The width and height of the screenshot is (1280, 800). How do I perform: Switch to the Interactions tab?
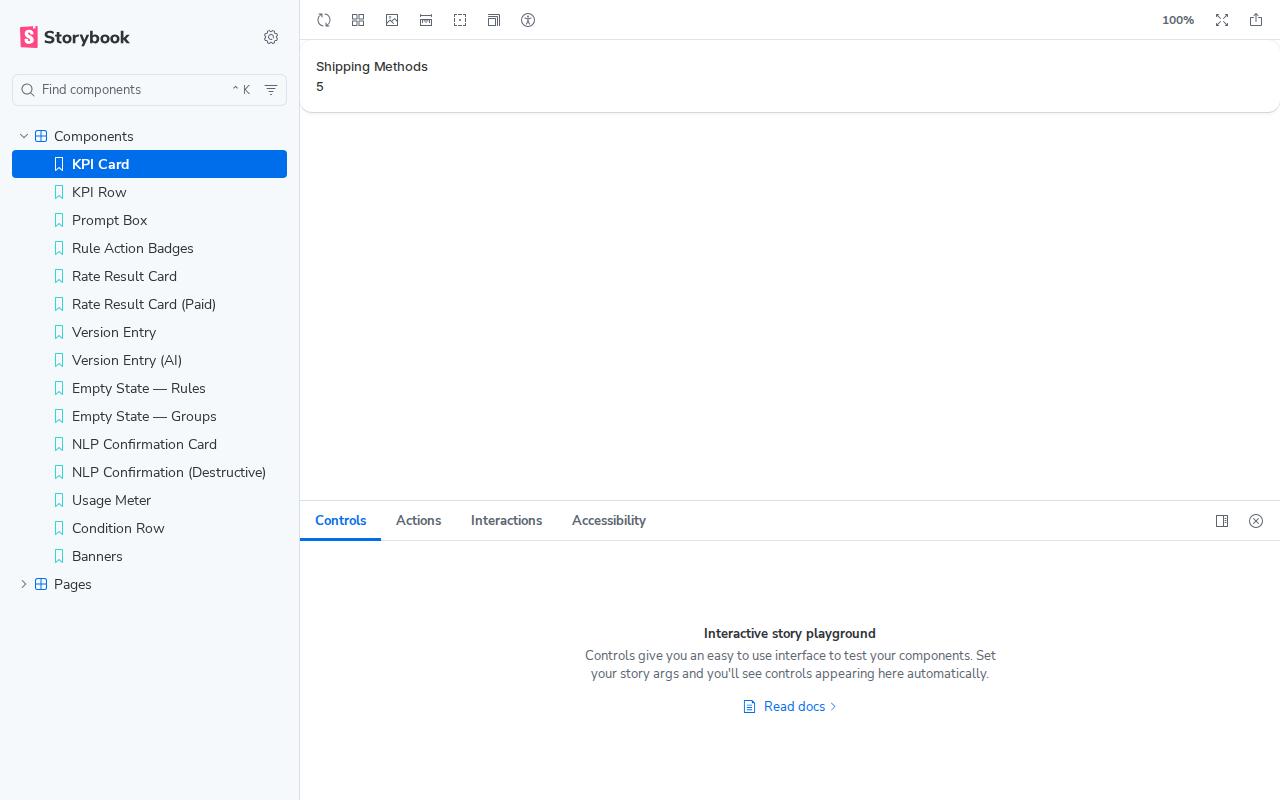coord(506,520)
